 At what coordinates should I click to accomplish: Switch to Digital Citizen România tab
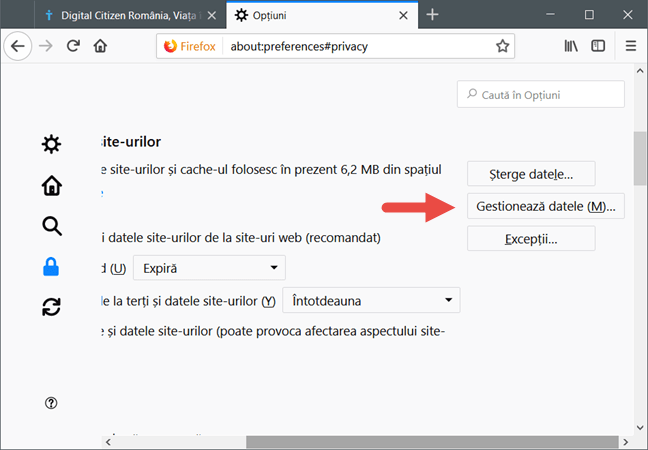click(x=110, y=15)
